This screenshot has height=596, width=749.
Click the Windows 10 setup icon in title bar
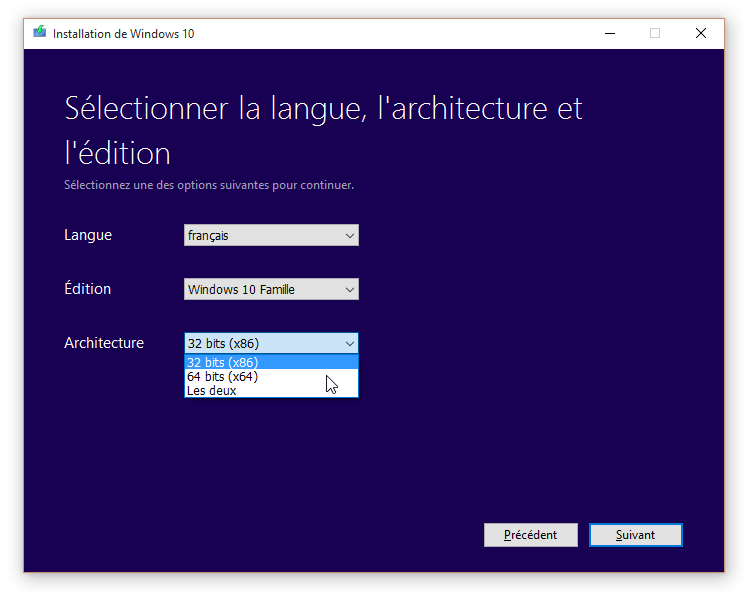pyautogui.click(x=40, y=32)
